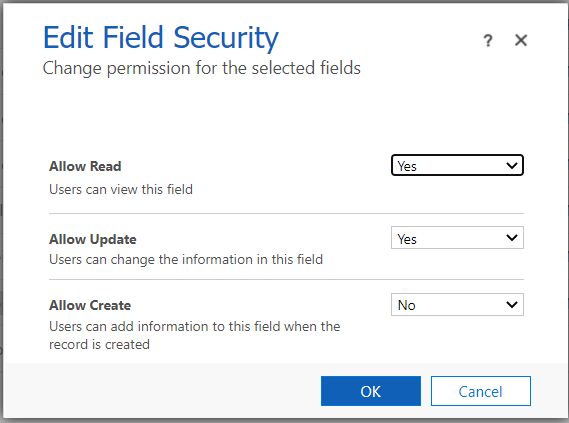The height and width of the screenshot is (423, 569).
Task: Expand the Allow Create chevron arrow
Action: tap(512, 304)
